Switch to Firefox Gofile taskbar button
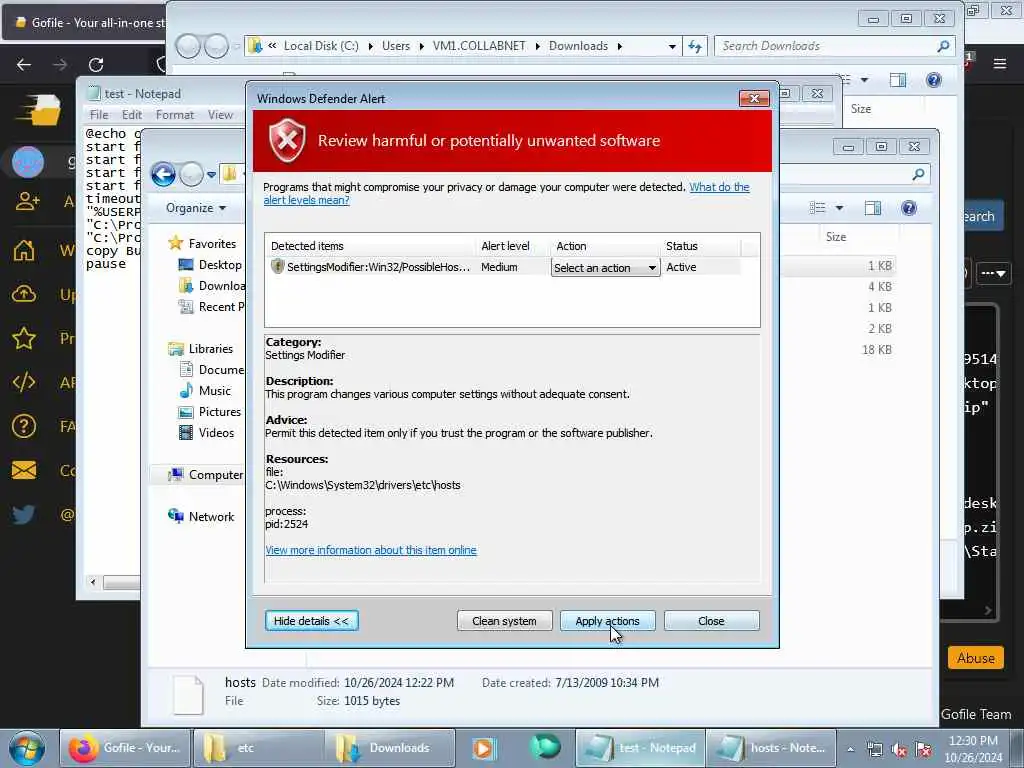Image resolution: width=1024 pixels, height=768 pixels. click(125, 748)
